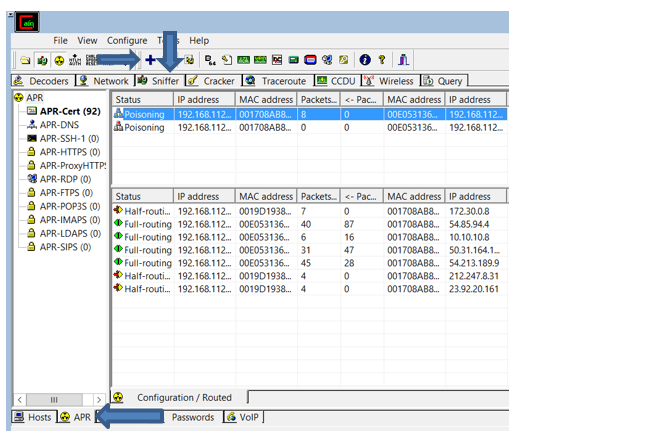The image size is (672, 439).
Task: Click the blue plus Add to list icon
Action: coord(150,61)
